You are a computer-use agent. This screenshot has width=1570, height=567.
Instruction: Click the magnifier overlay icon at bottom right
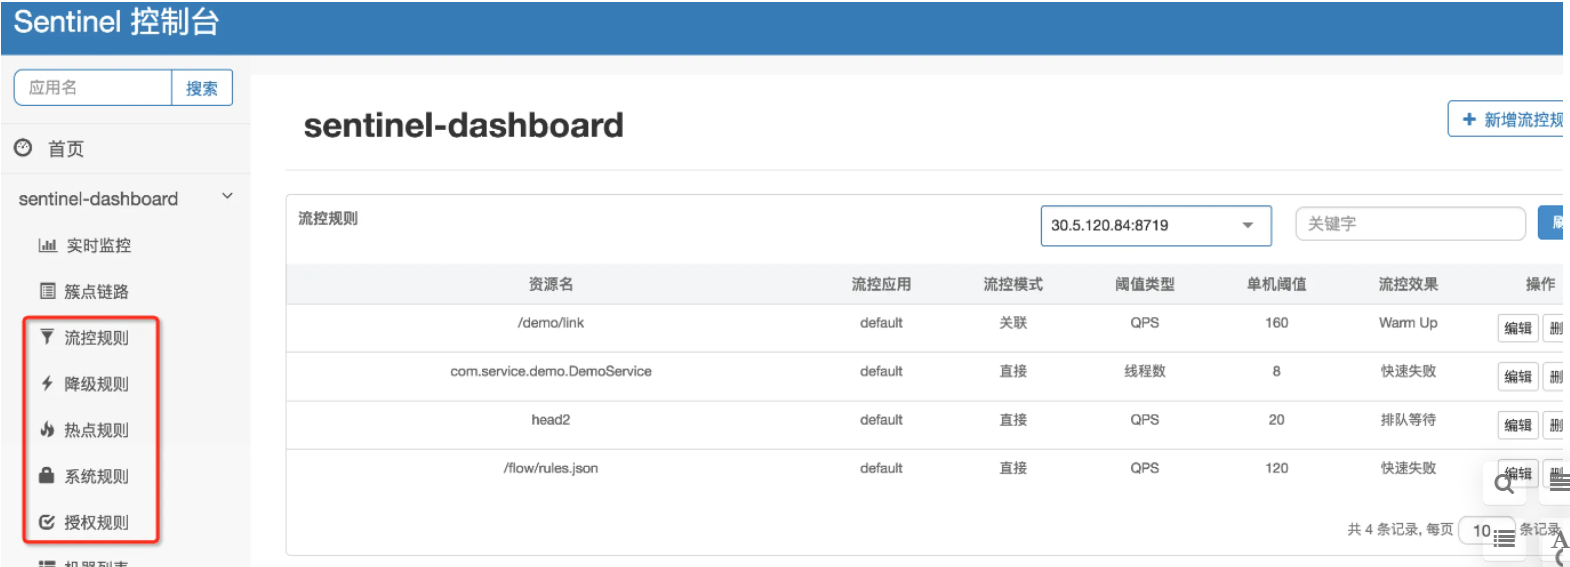click(x=1504, y=484)
